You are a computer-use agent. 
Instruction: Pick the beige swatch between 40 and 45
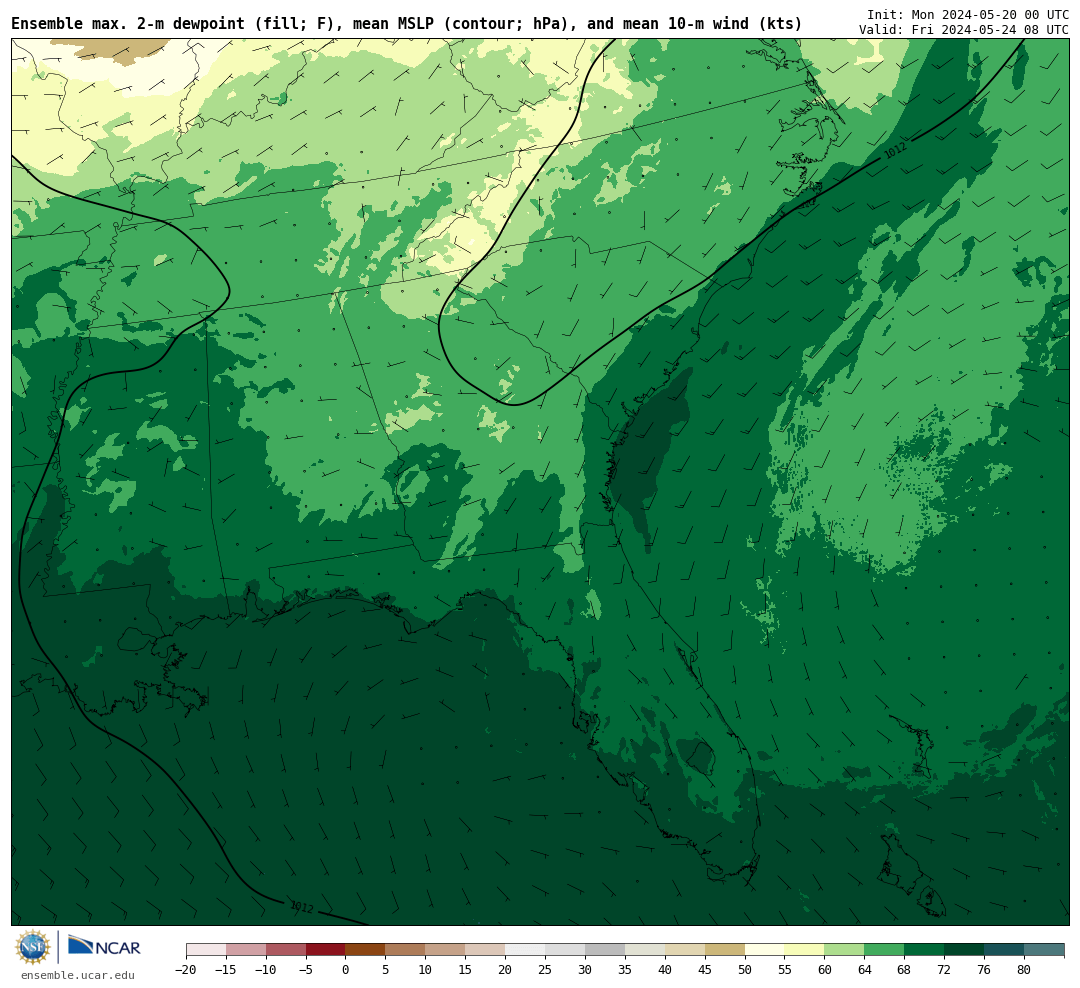coord(685,950)
